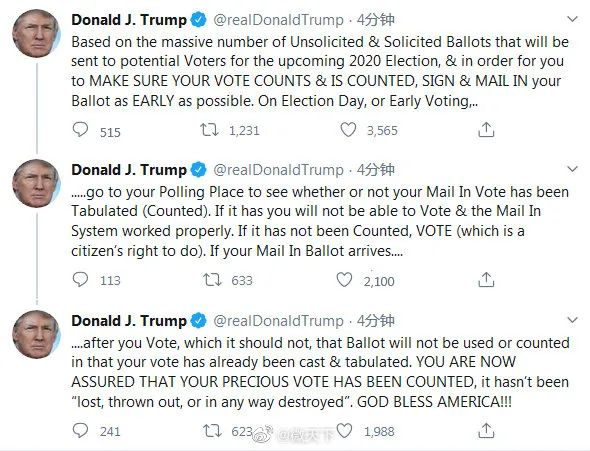View the avatar beside the Polling Place tweet
Screen dimensions: 590x451
pos(36,183)
